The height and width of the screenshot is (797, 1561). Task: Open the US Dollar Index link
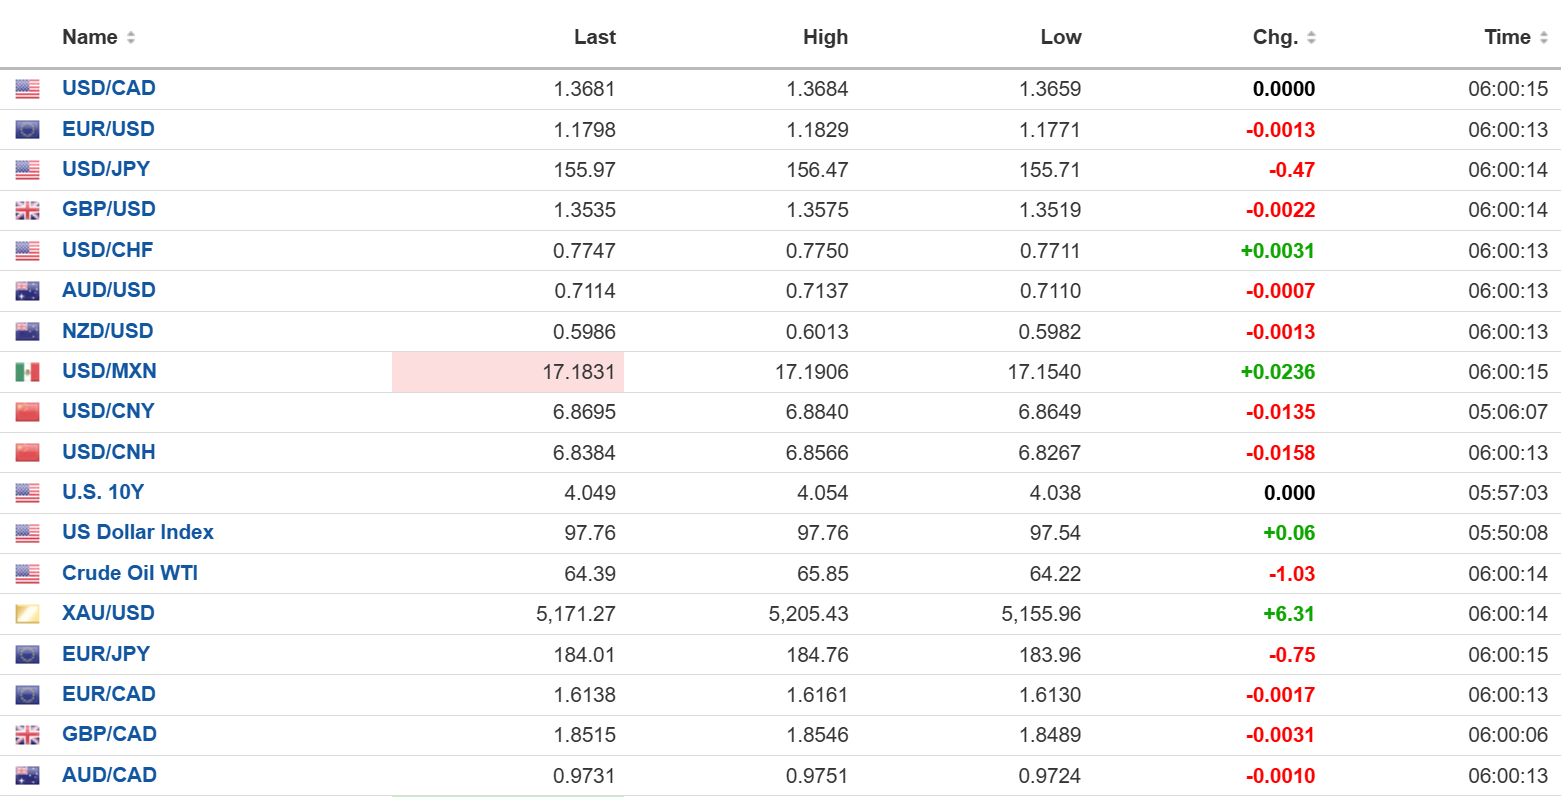[138, 532]
